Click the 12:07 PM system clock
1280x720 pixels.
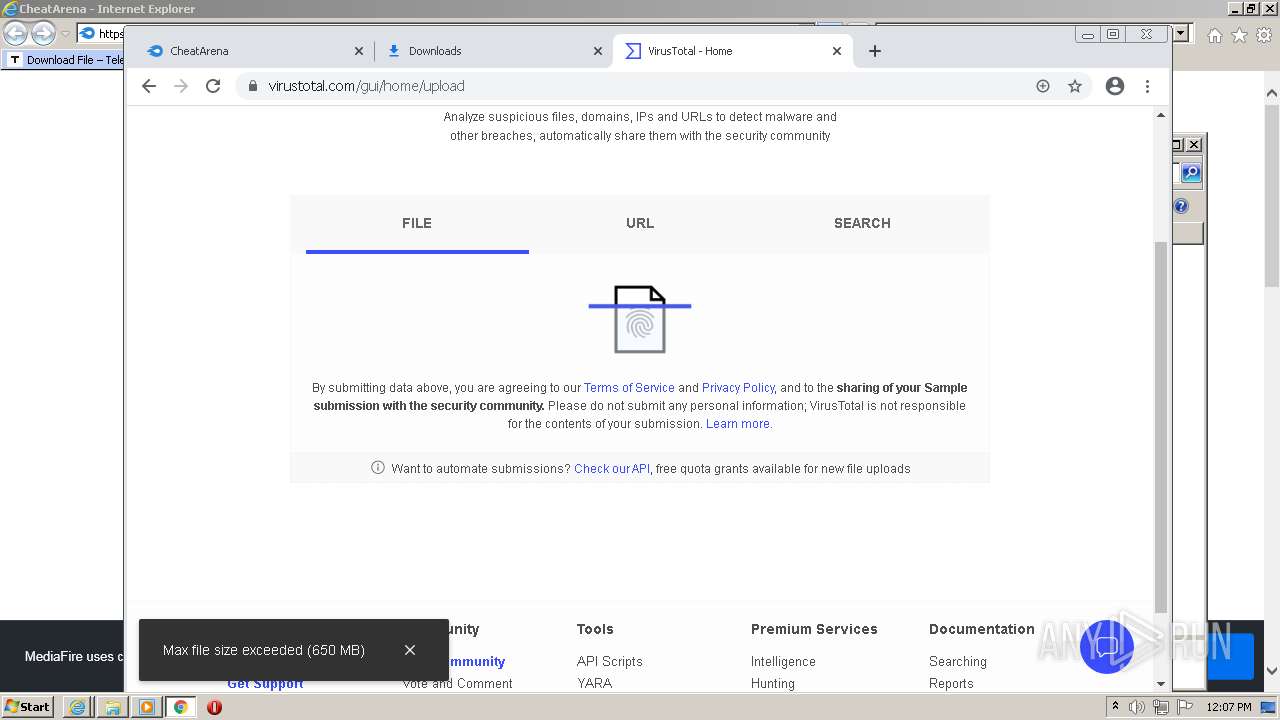pos(1229,707)
